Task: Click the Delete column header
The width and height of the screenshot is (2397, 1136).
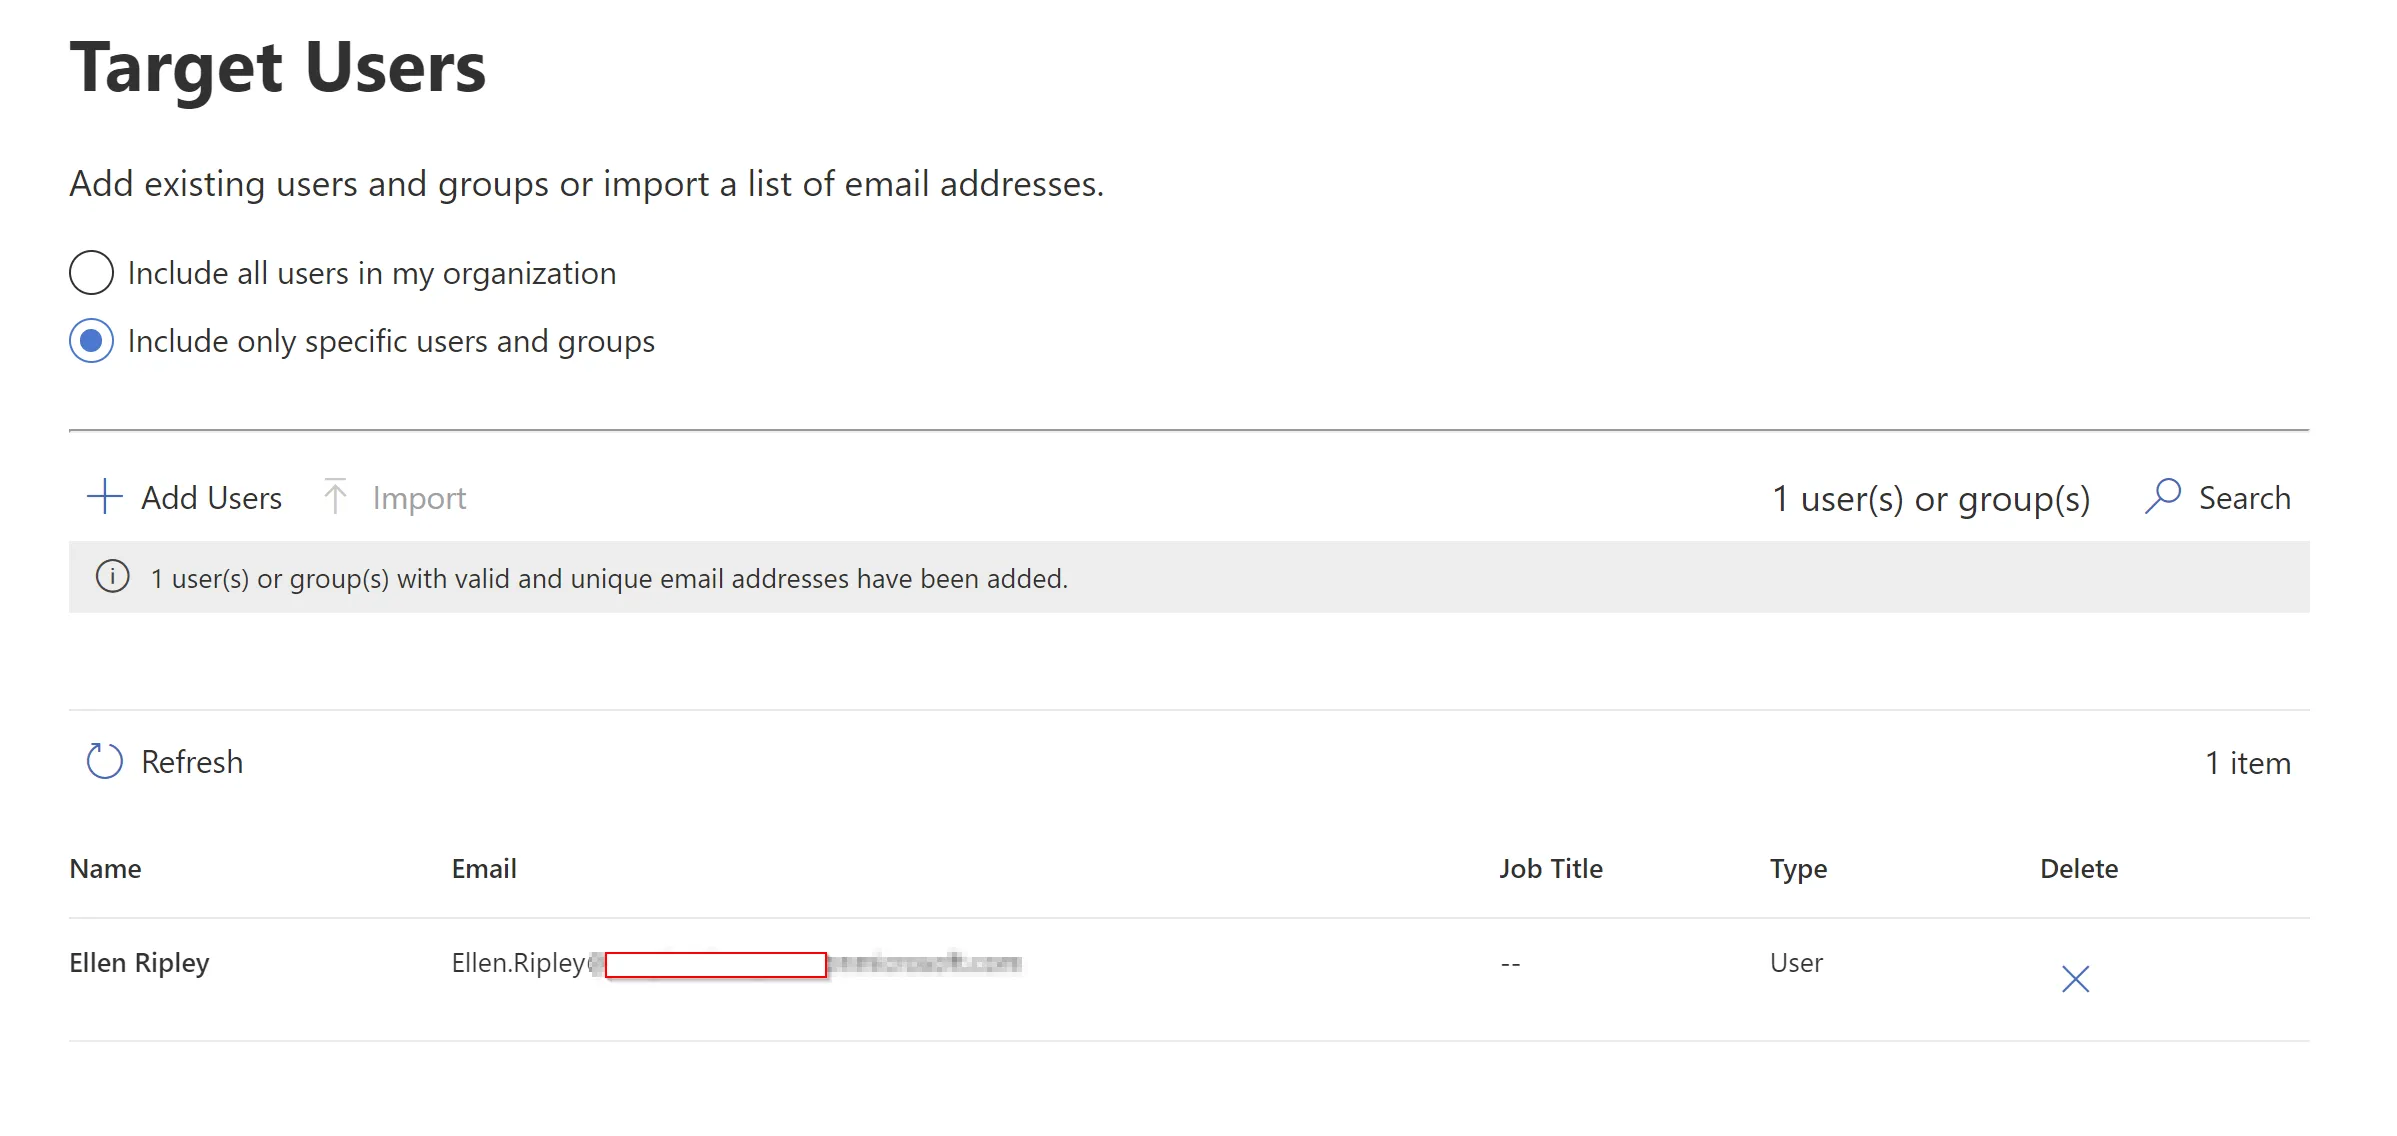Action: [x=2079, y=869]
